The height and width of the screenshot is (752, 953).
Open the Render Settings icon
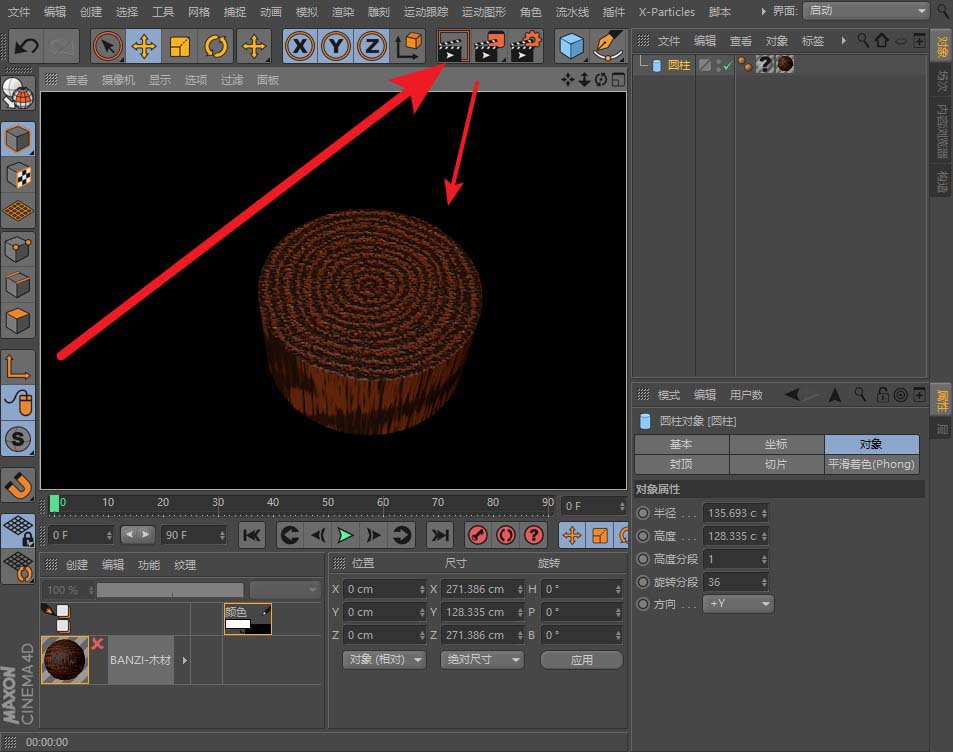525,47
